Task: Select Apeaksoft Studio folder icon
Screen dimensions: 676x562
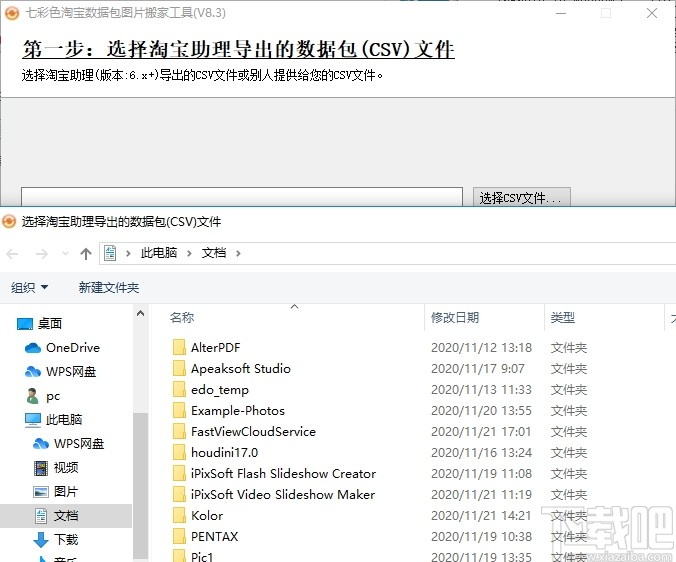Action: (179, 368)
